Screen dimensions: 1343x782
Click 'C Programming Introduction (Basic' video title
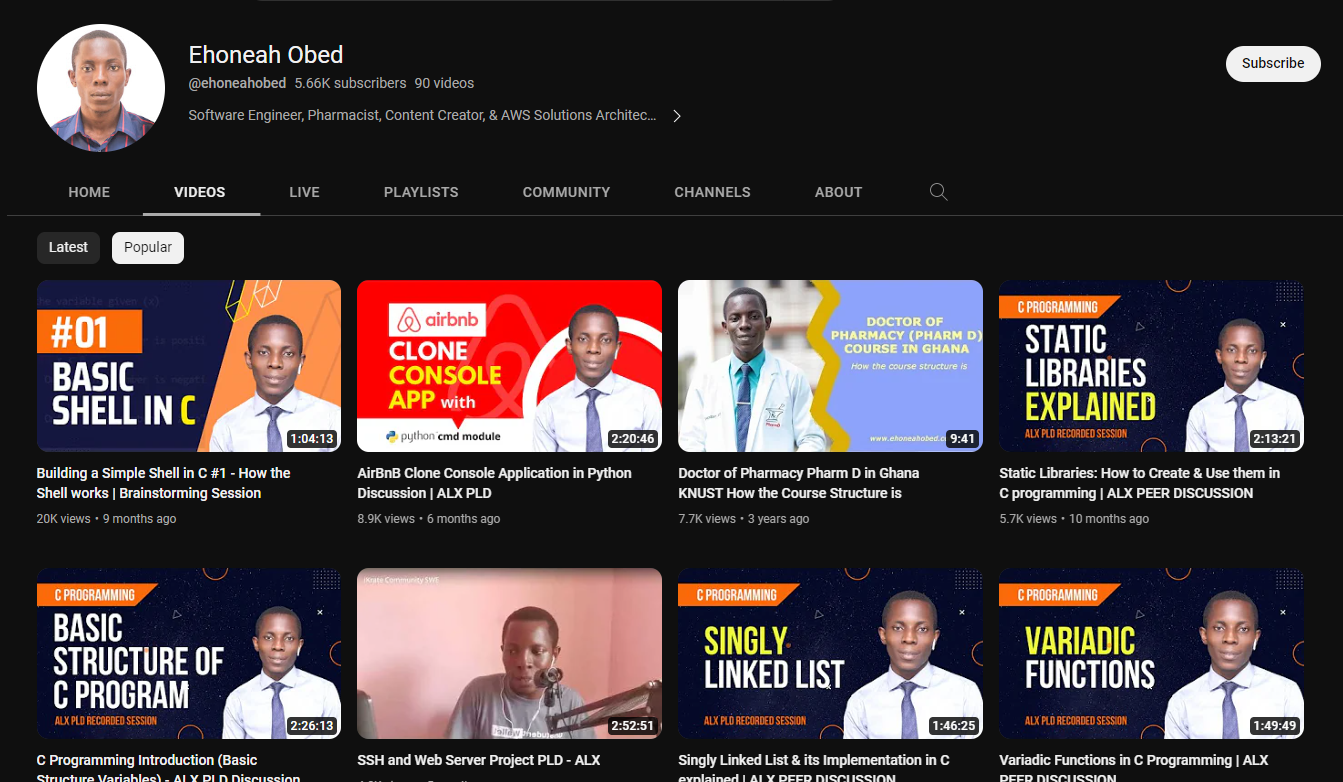(168, 768)
